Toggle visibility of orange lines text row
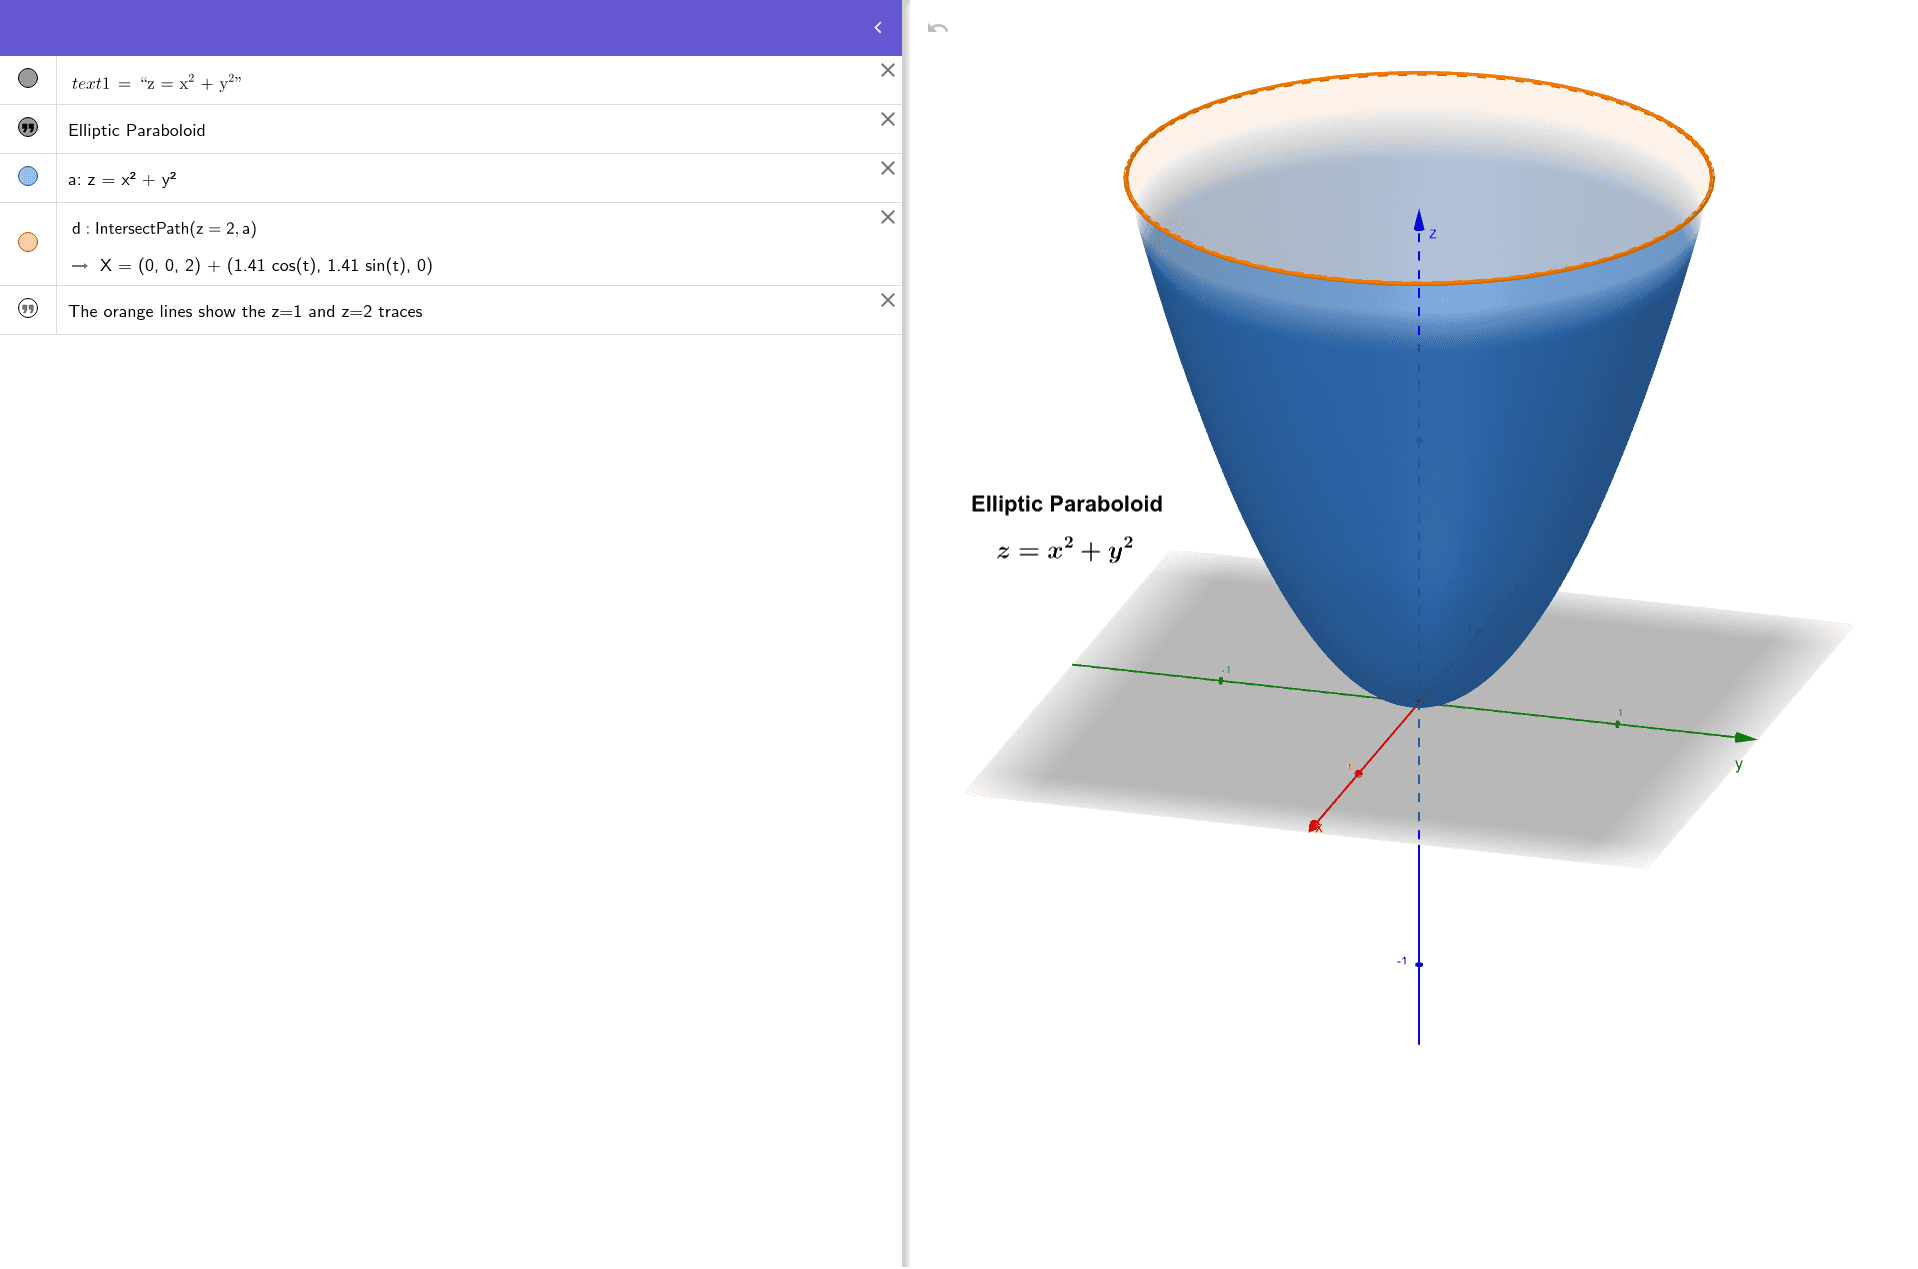 point(28,308)
